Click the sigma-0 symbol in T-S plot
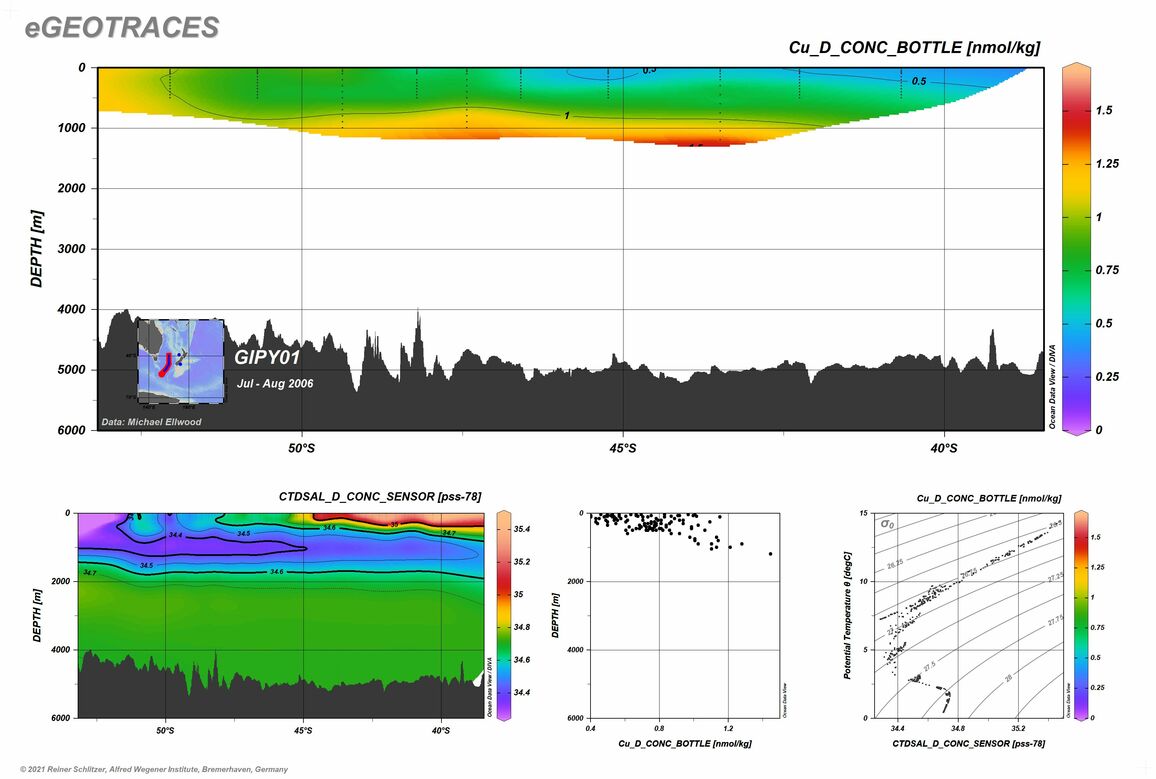 [x=886, y=523]
